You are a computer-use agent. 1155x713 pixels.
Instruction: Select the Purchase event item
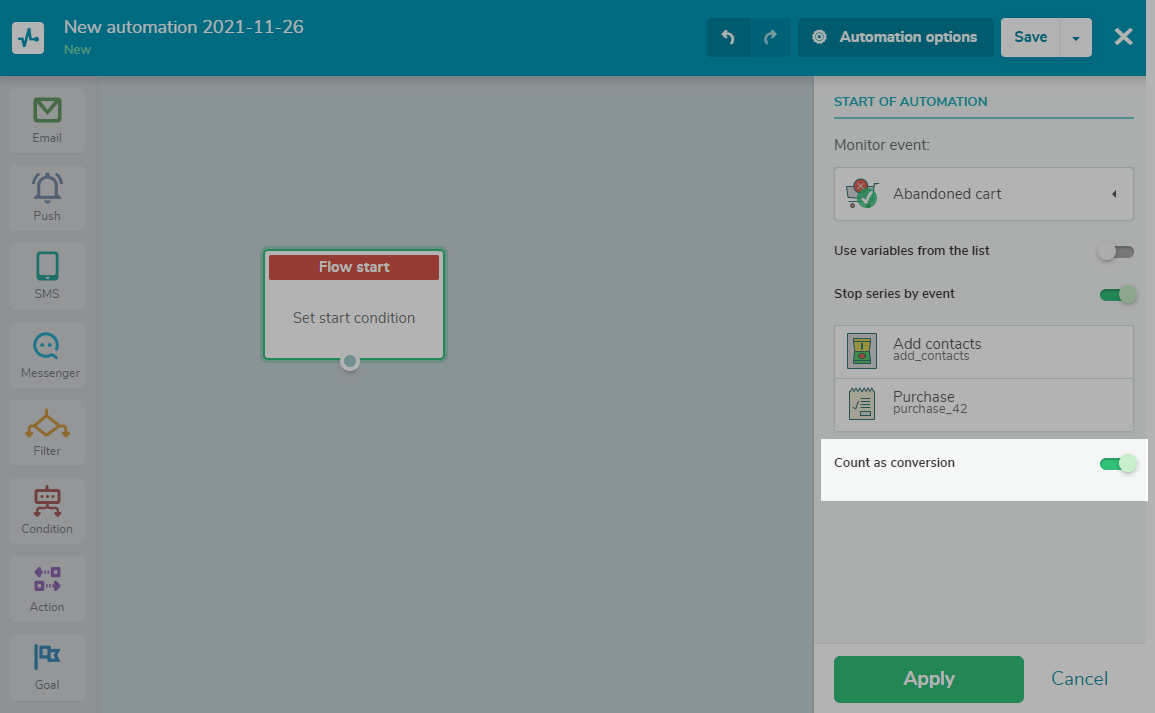(x=983, y=404)
